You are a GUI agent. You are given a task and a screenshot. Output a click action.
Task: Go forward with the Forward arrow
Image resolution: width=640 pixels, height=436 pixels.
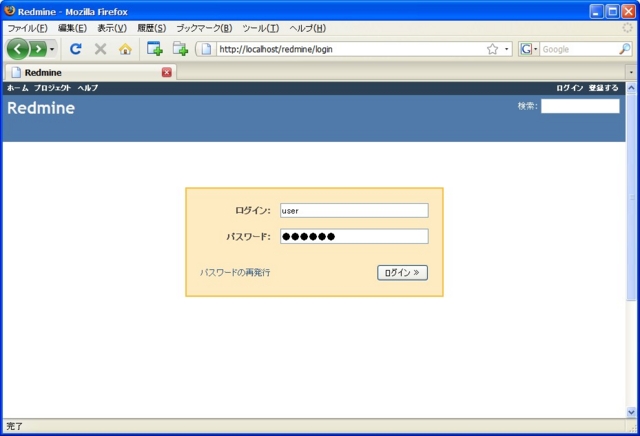pos(38,49)
